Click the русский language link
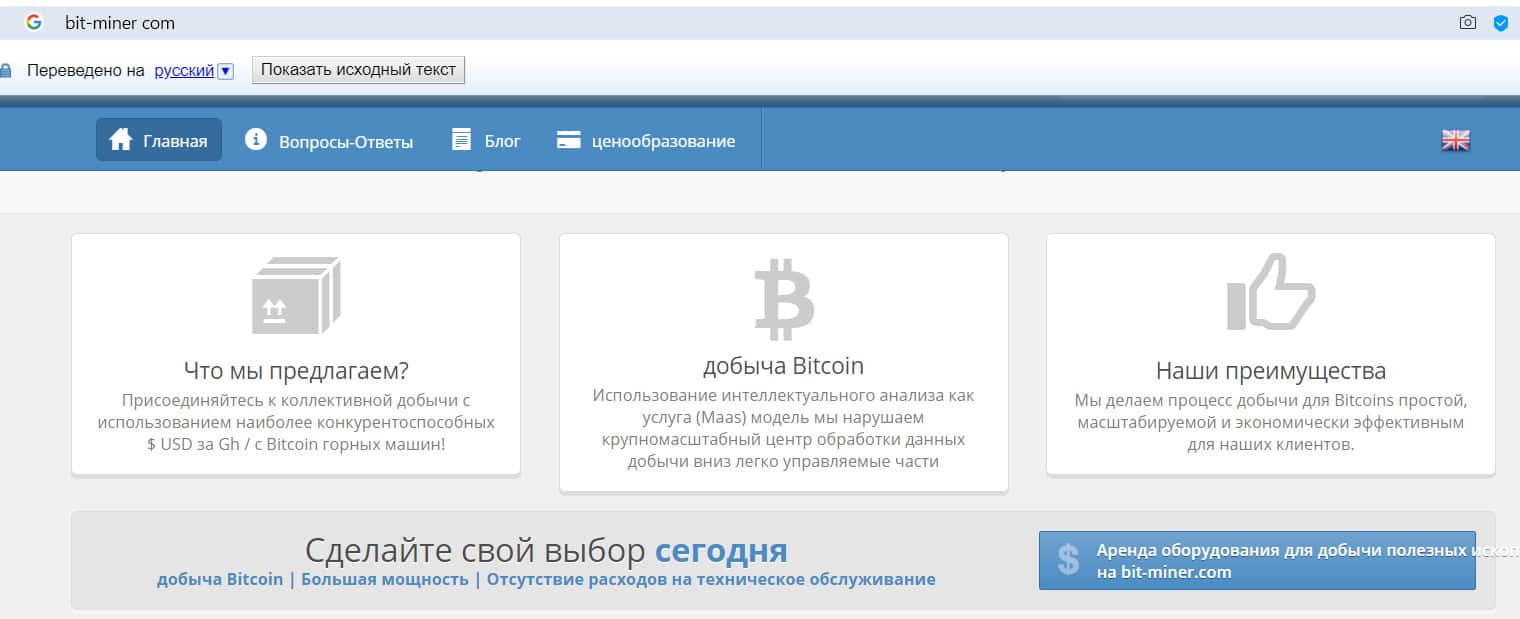 (184, 71)
